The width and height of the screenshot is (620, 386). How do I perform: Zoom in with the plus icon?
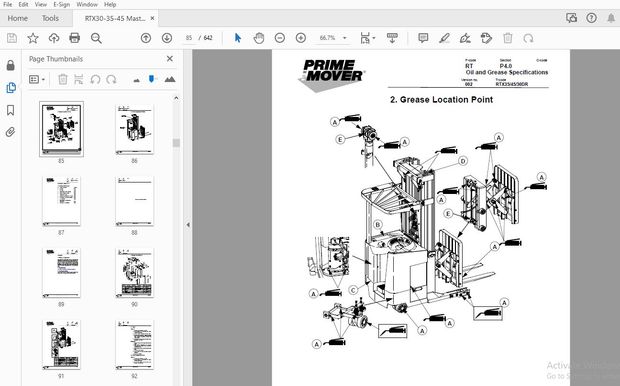tap(301, 38)
